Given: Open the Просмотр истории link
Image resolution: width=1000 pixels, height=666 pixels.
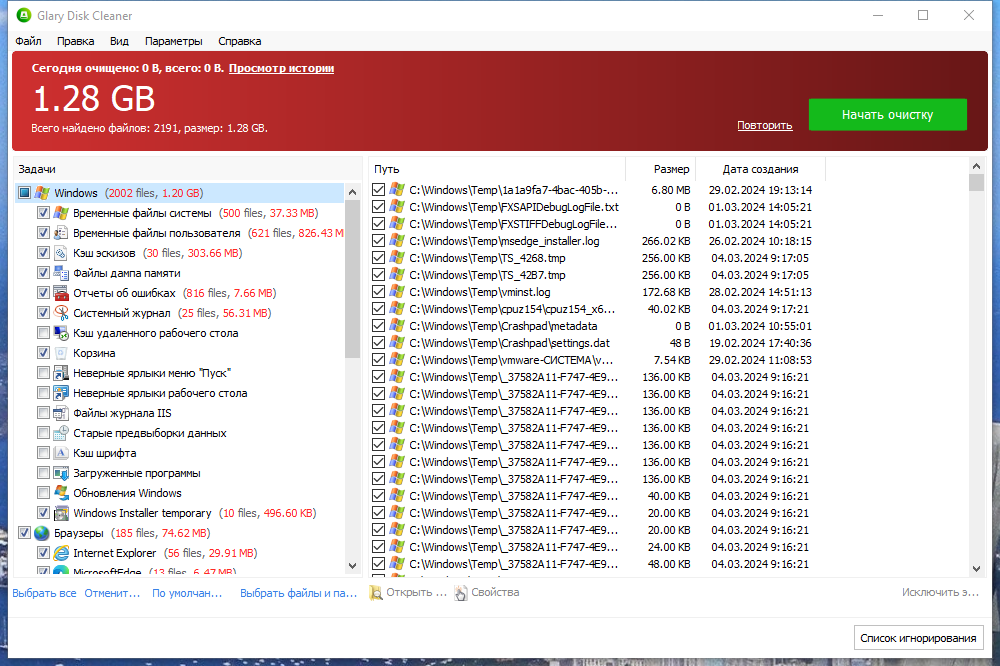Looking at the screenshot, I should (x=281, y=68).
